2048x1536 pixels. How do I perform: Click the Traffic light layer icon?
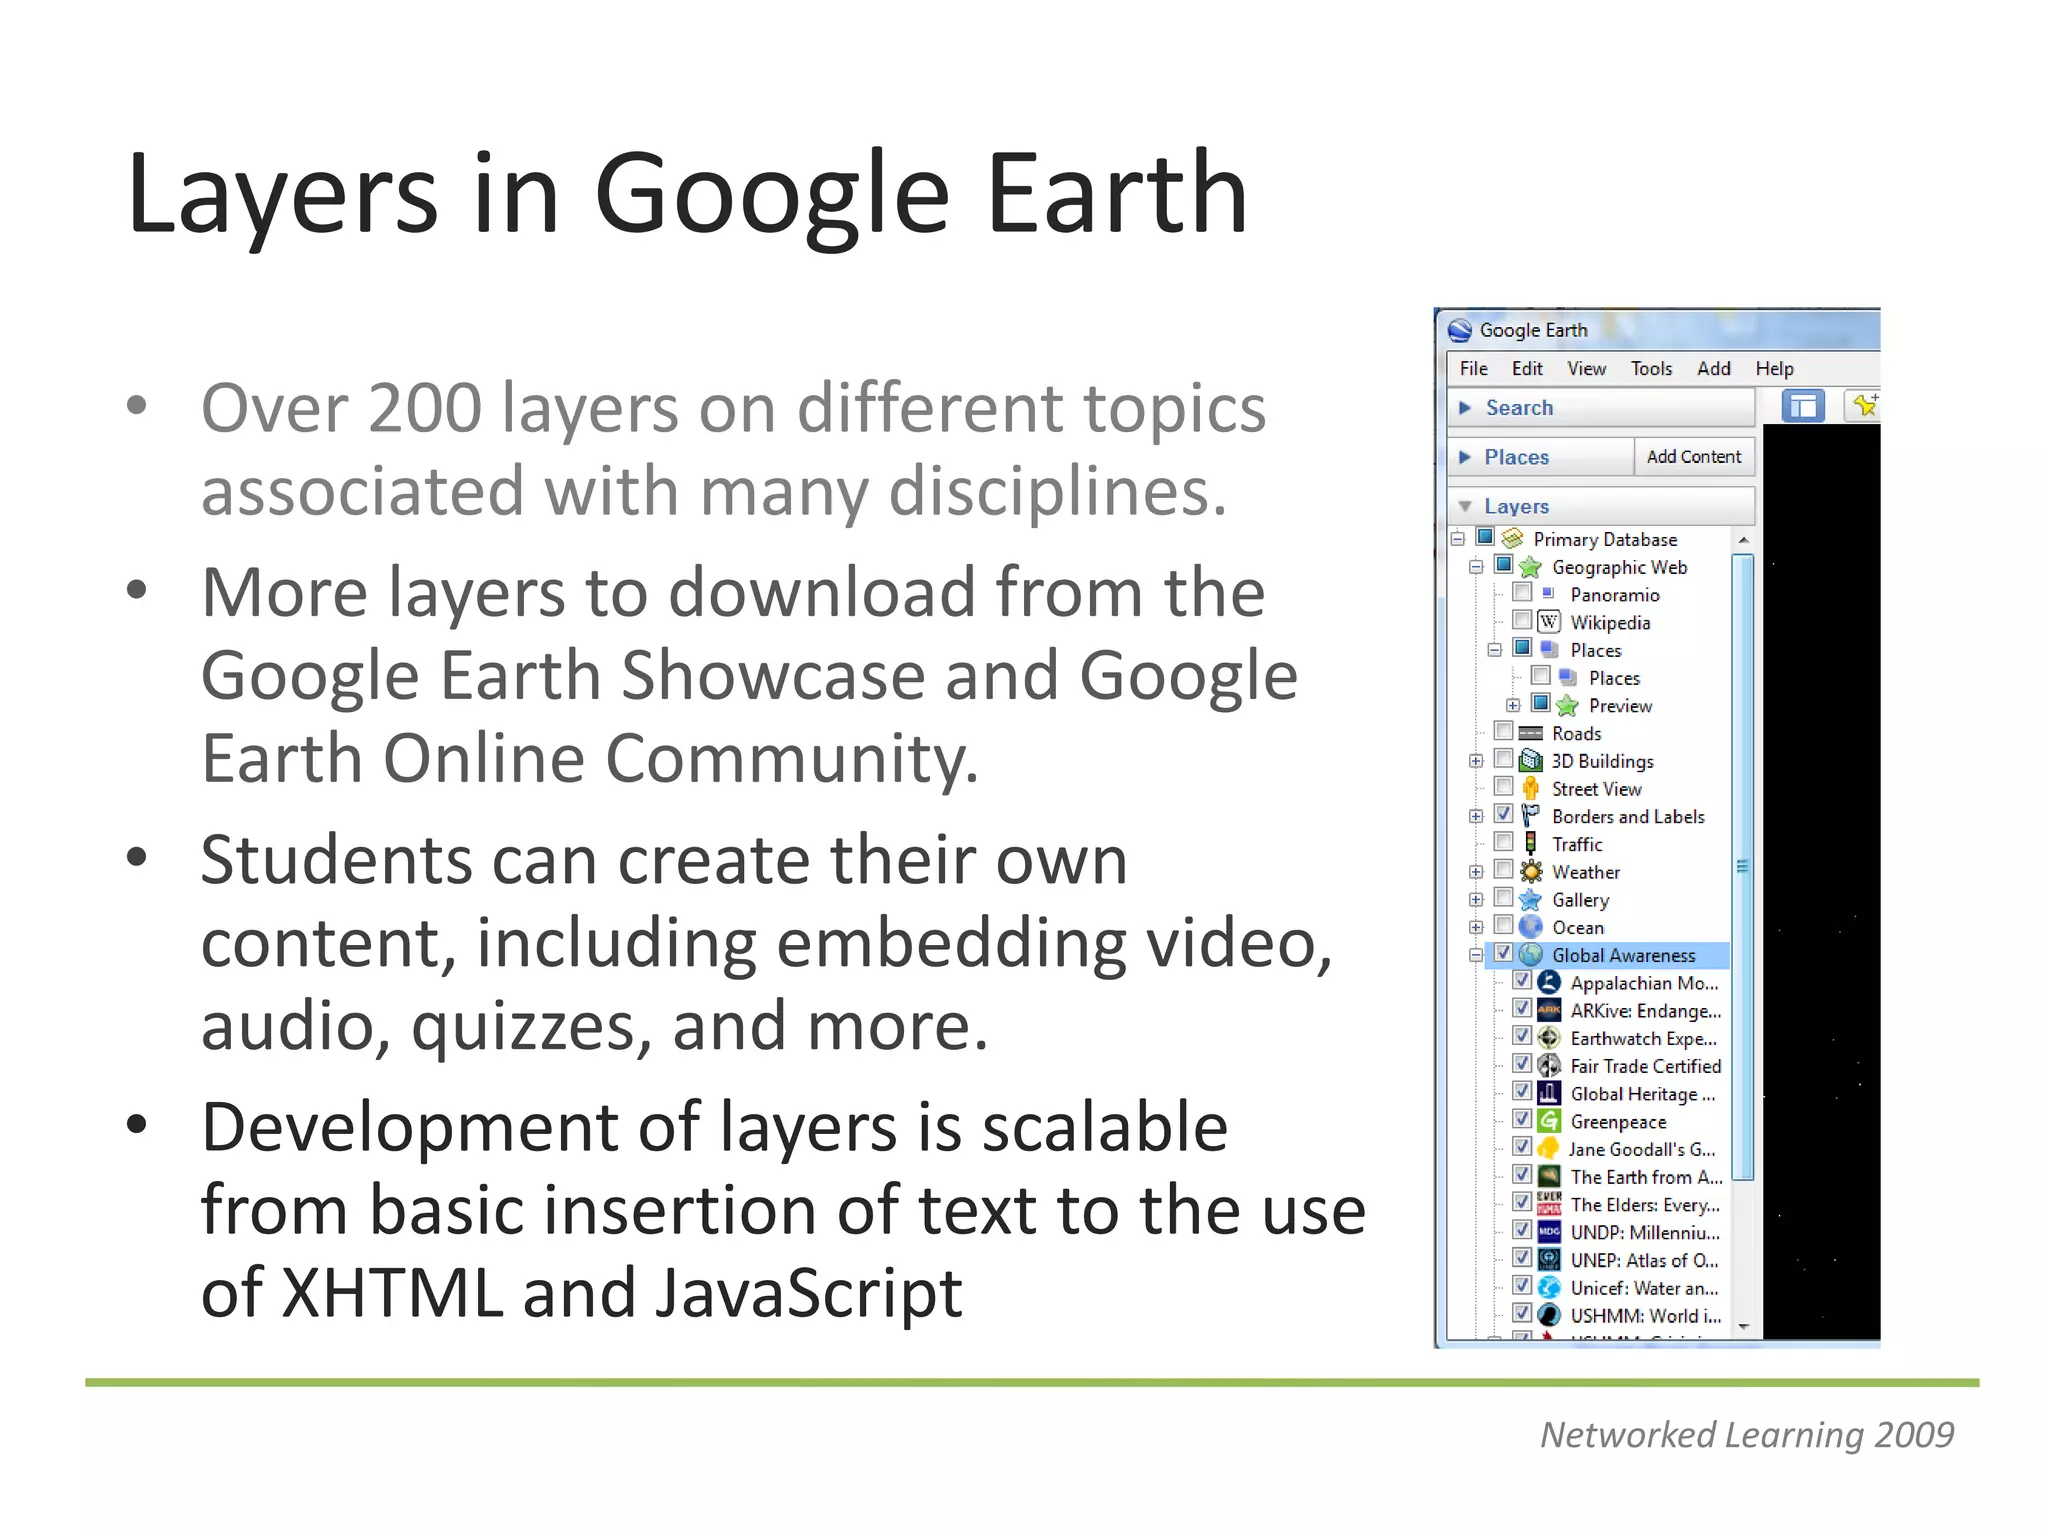point(1530,844)
